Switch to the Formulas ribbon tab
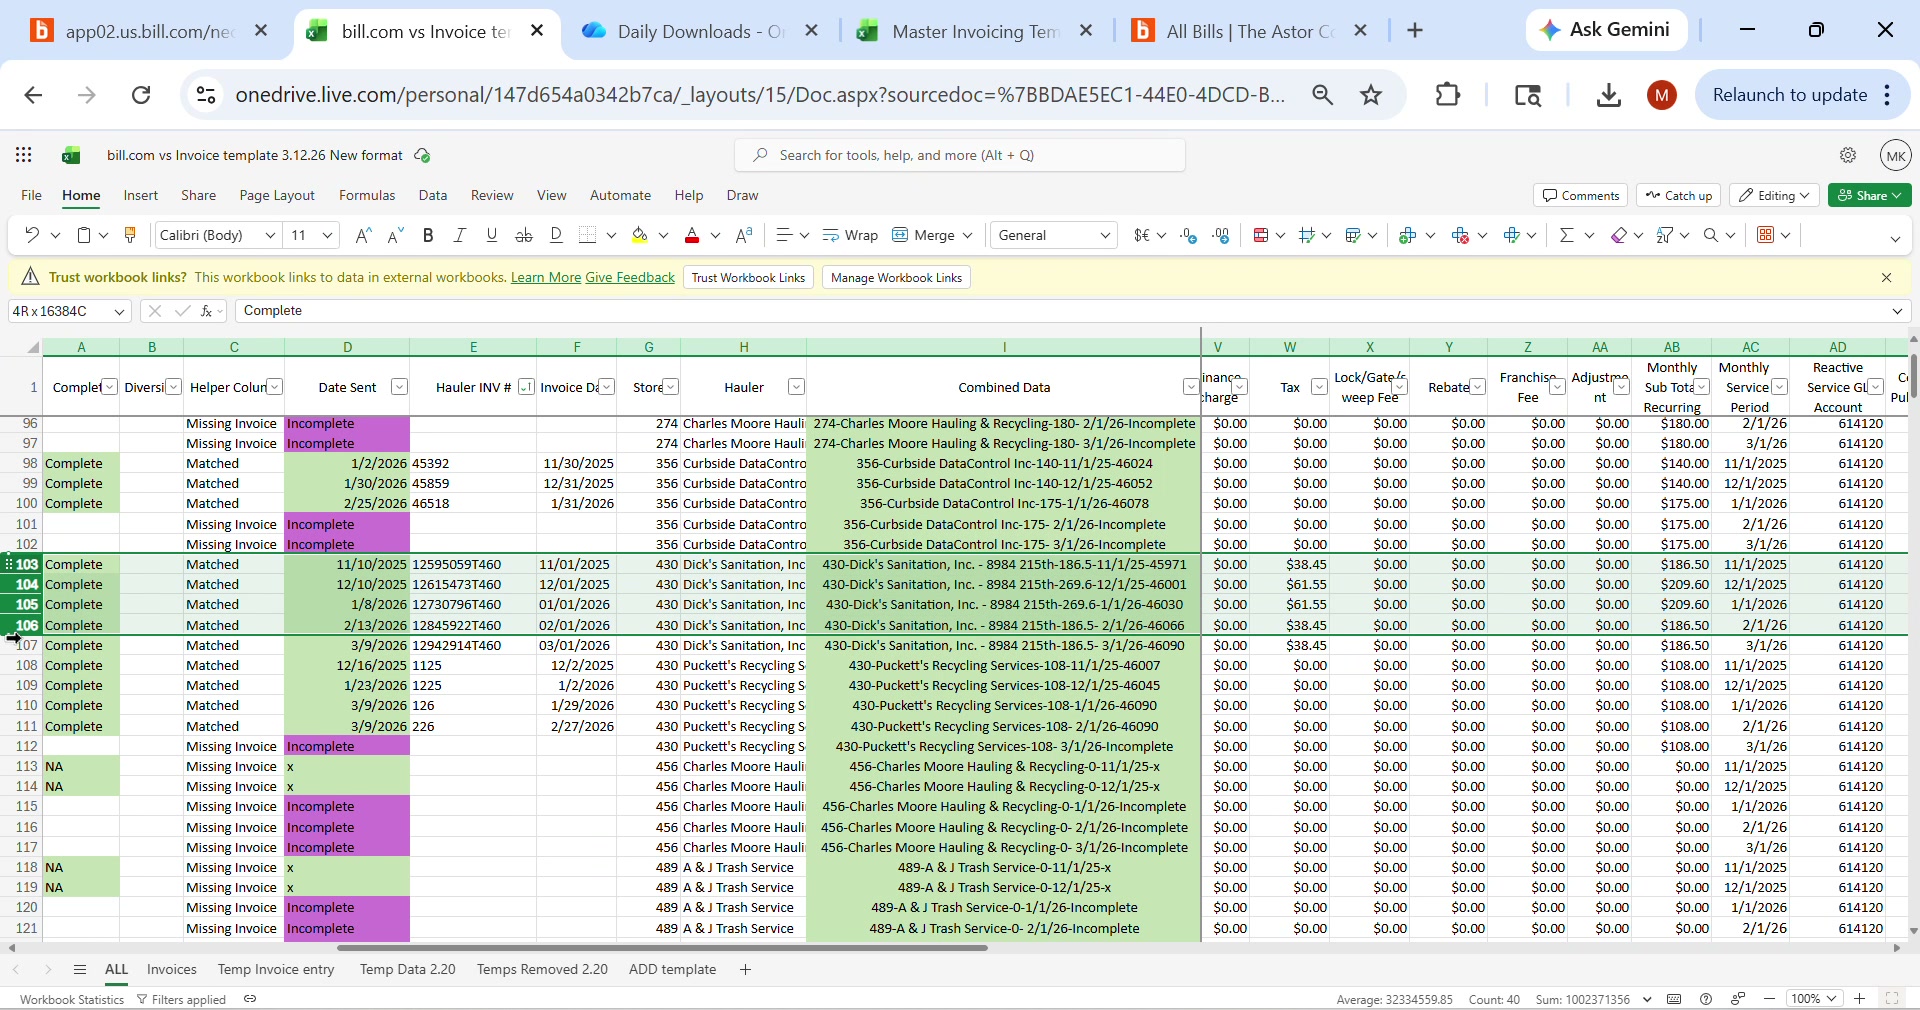 tap(367, 195)
